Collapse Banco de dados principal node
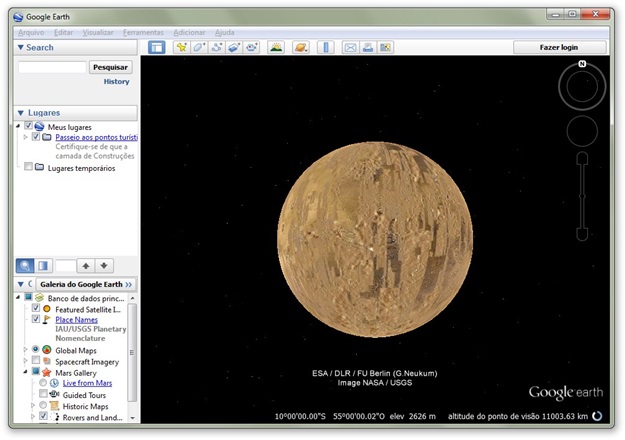This screenshot has width=625, height=440. tap(18, 297)
